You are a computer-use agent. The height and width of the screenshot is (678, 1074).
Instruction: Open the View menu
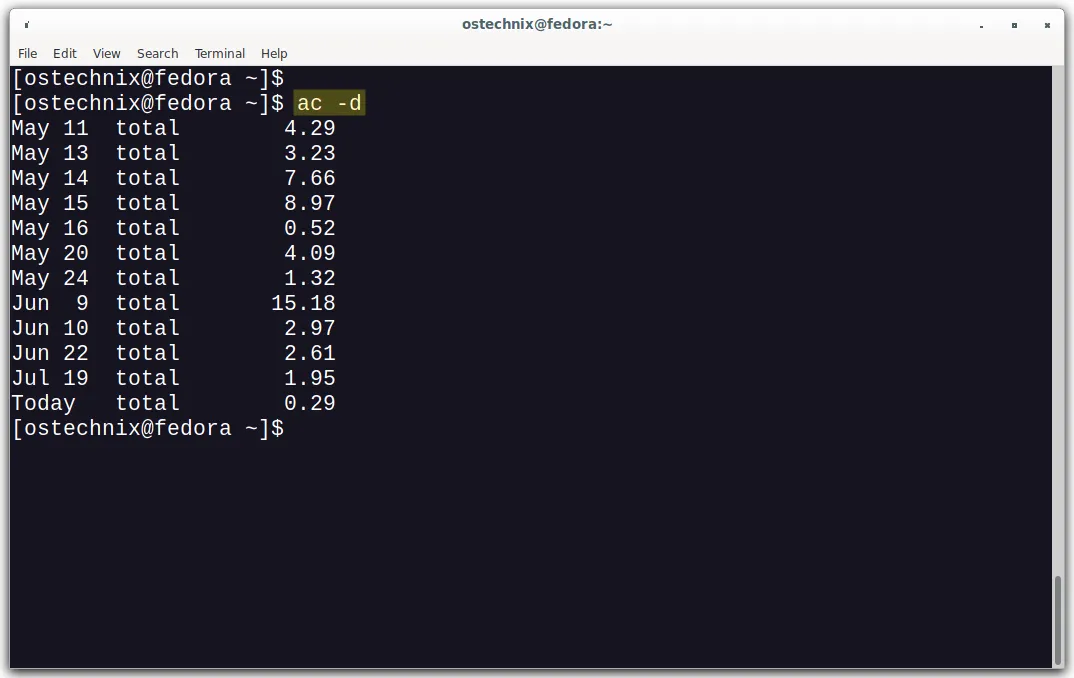[x=106, y=53]
